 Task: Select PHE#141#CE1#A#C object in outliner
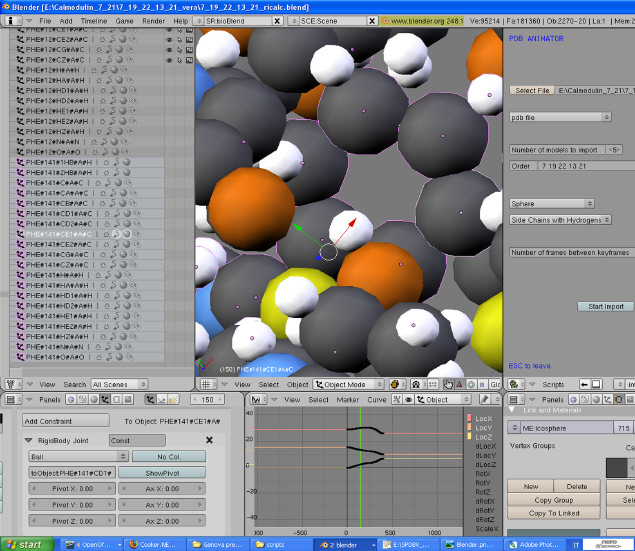(60, 234)
